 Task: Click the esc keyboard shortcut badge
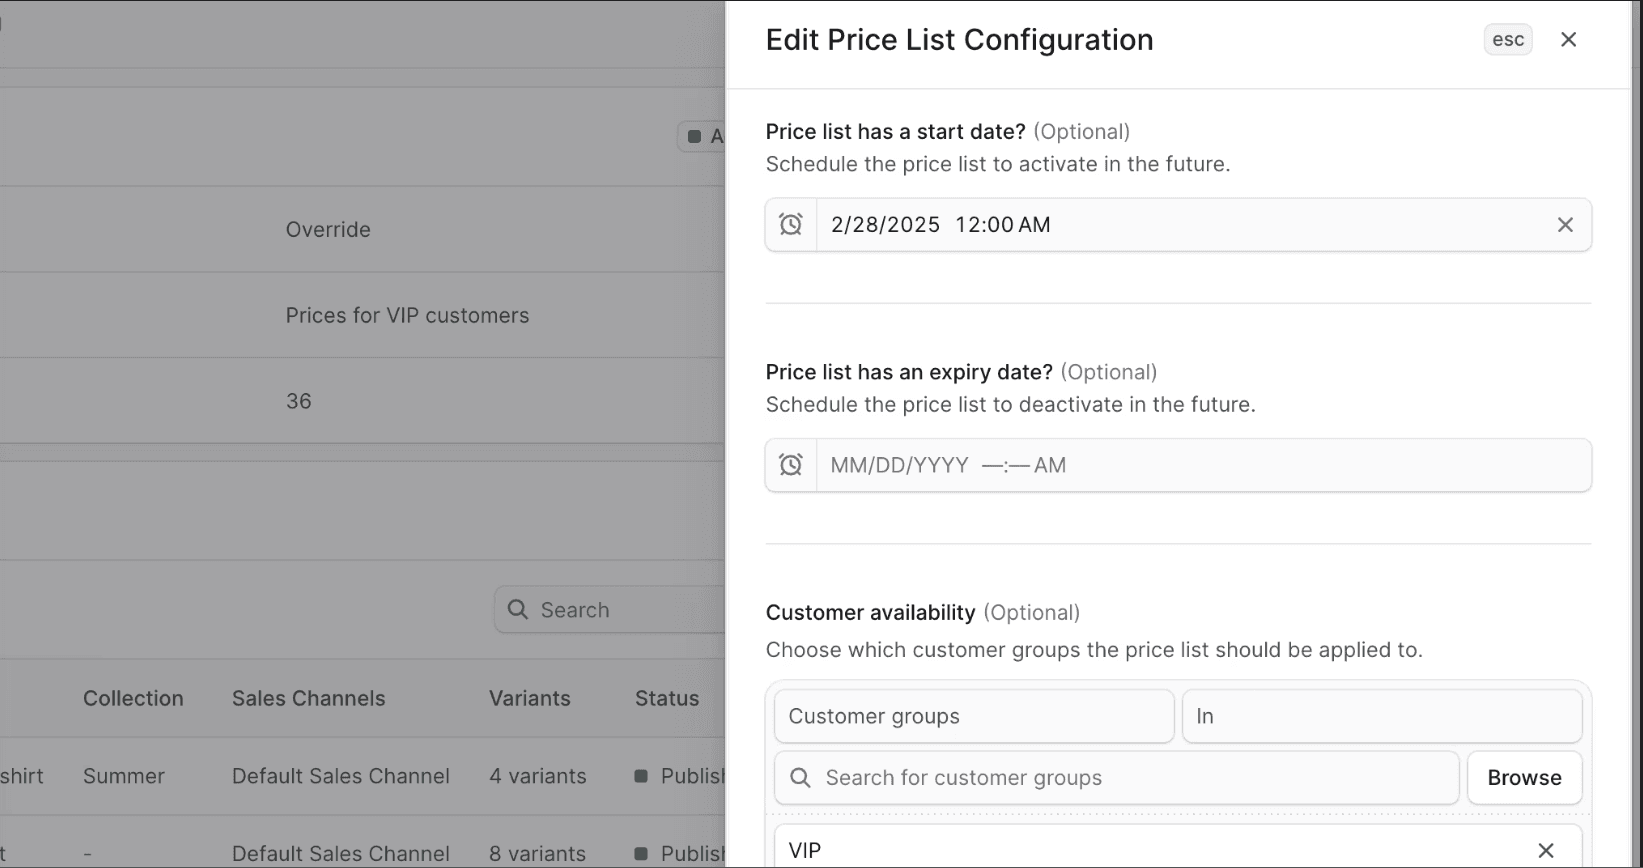click(x=1508, y=39)
